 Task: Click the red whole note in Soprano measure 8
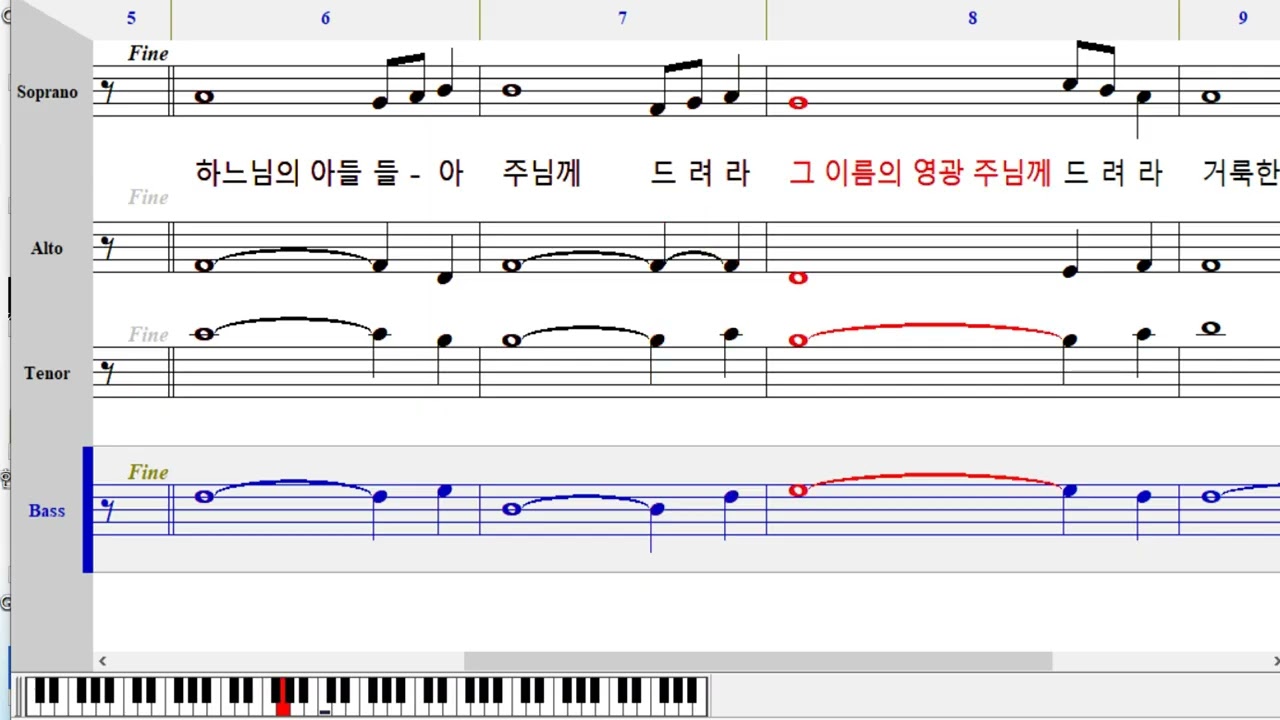(798, 103)
